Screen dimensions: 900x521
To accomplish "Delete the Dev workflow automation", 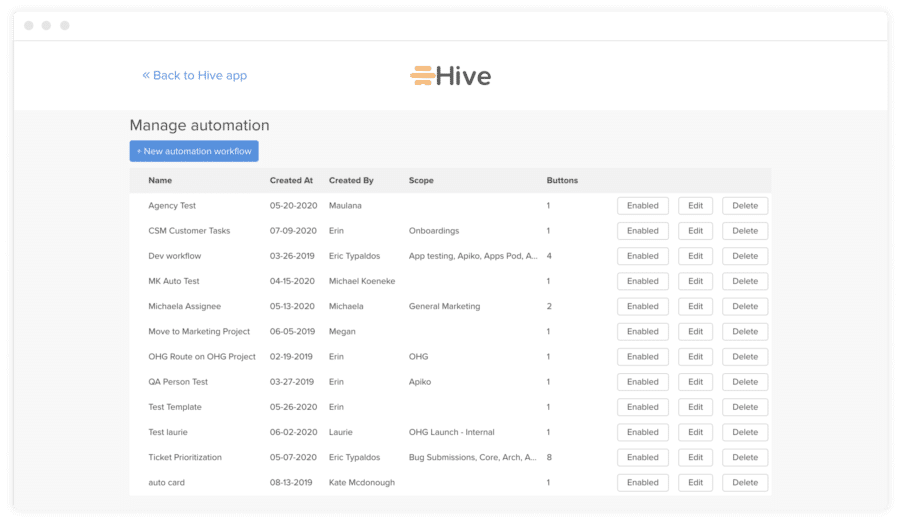I will [x=745, y=256].
